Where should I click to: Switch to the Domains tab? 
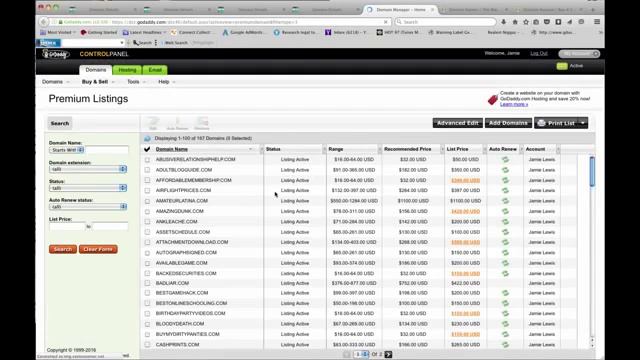96,70
